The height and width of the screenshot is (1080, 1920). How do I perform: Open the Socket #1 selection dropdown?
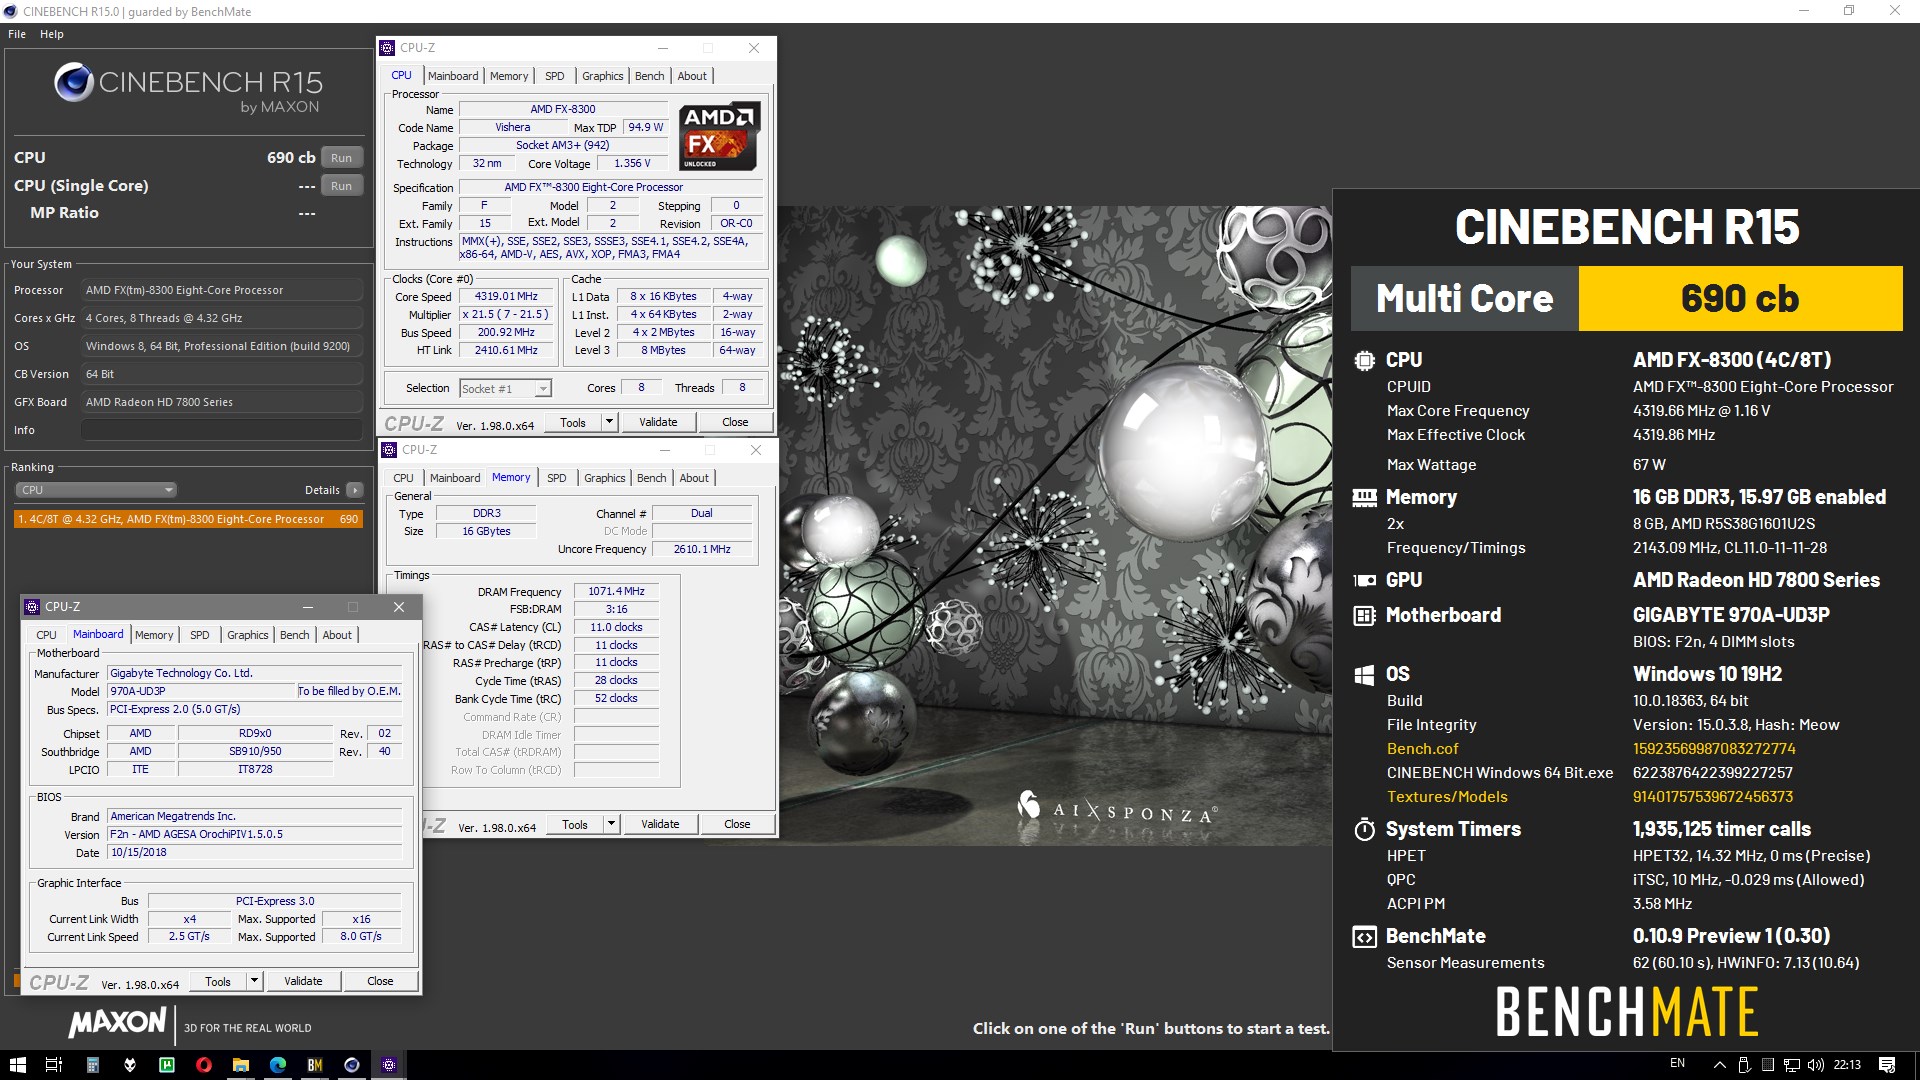505,389
